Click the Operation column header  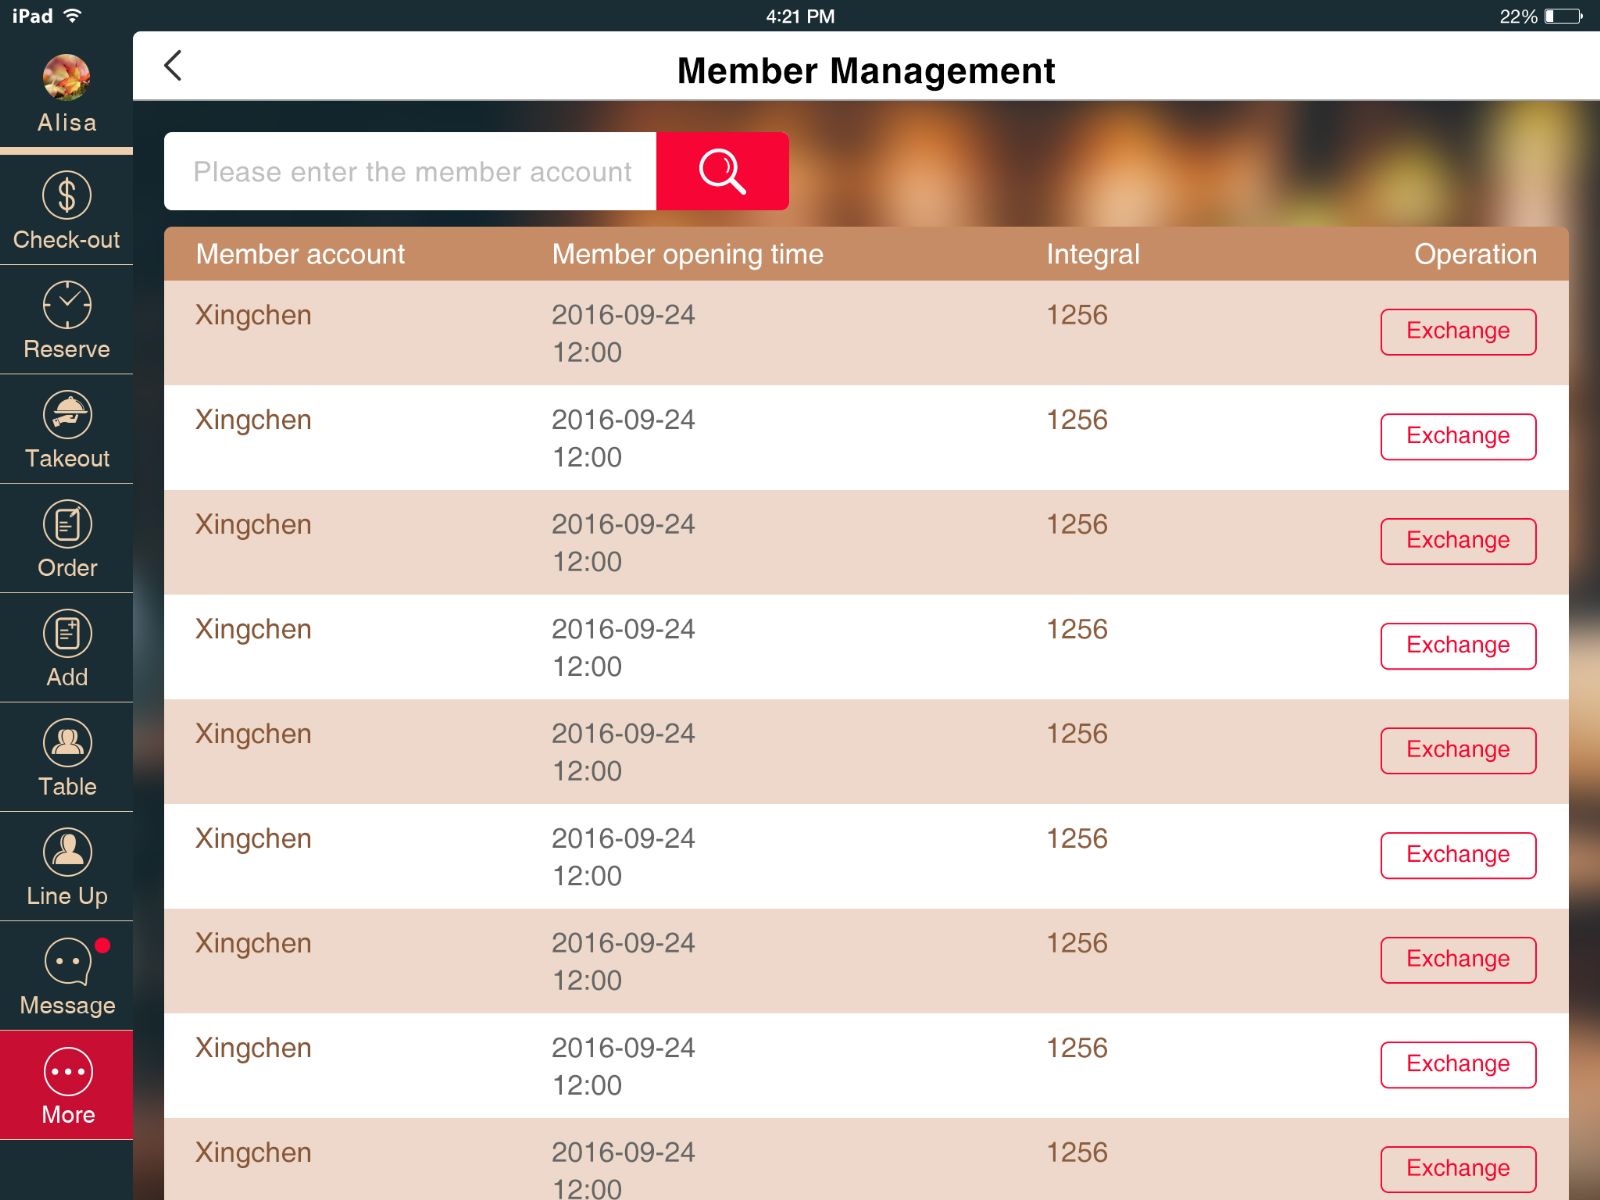(x=1475, y=254)
